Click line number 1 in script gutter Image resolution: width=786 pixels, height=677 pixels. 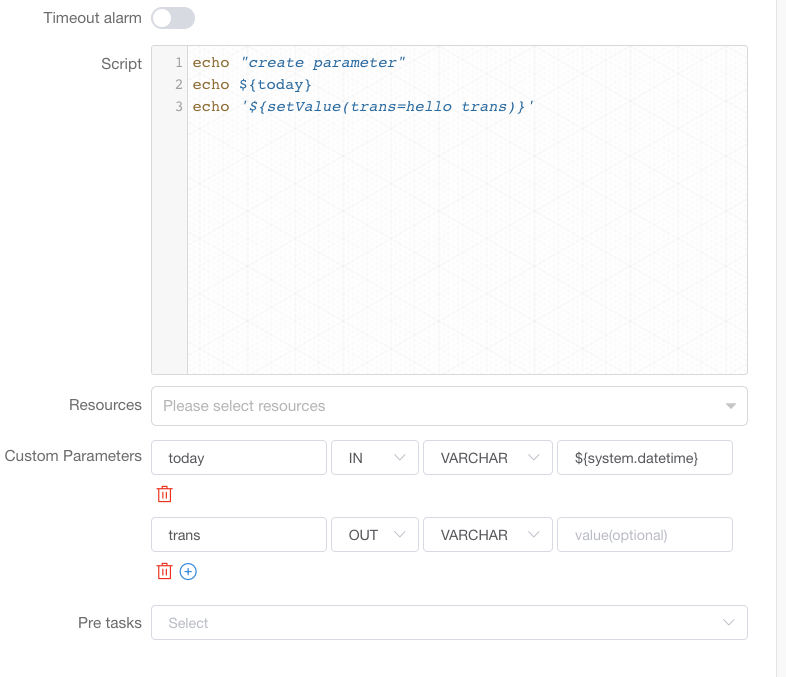[x=178, y=63]
